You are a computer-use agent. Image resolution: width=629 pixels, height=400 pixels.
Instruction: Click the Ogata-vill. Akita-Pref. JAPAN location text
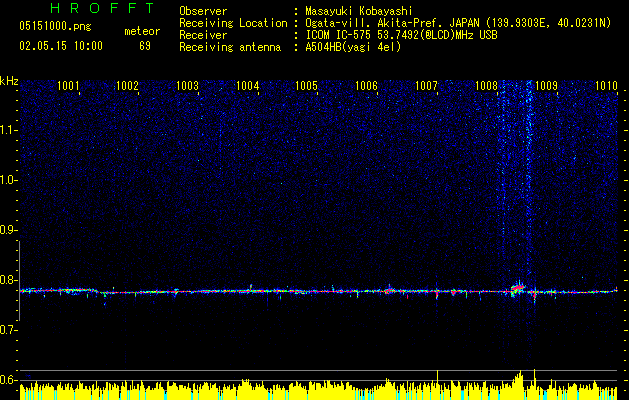coord(458,23)
